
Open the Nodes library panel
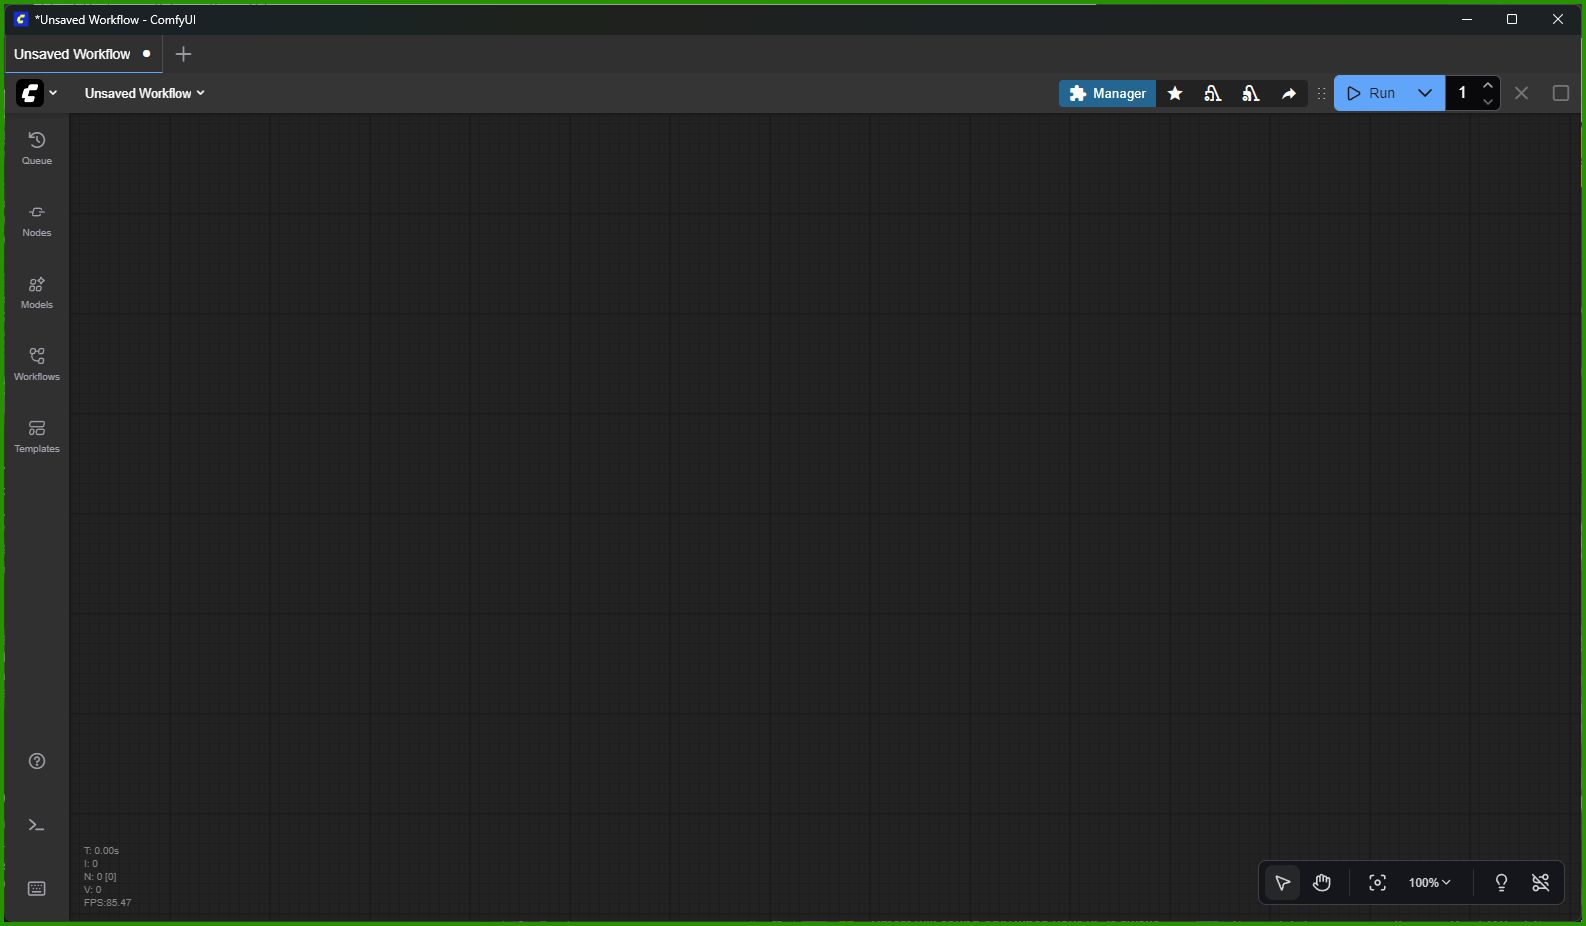coord(37,220)
